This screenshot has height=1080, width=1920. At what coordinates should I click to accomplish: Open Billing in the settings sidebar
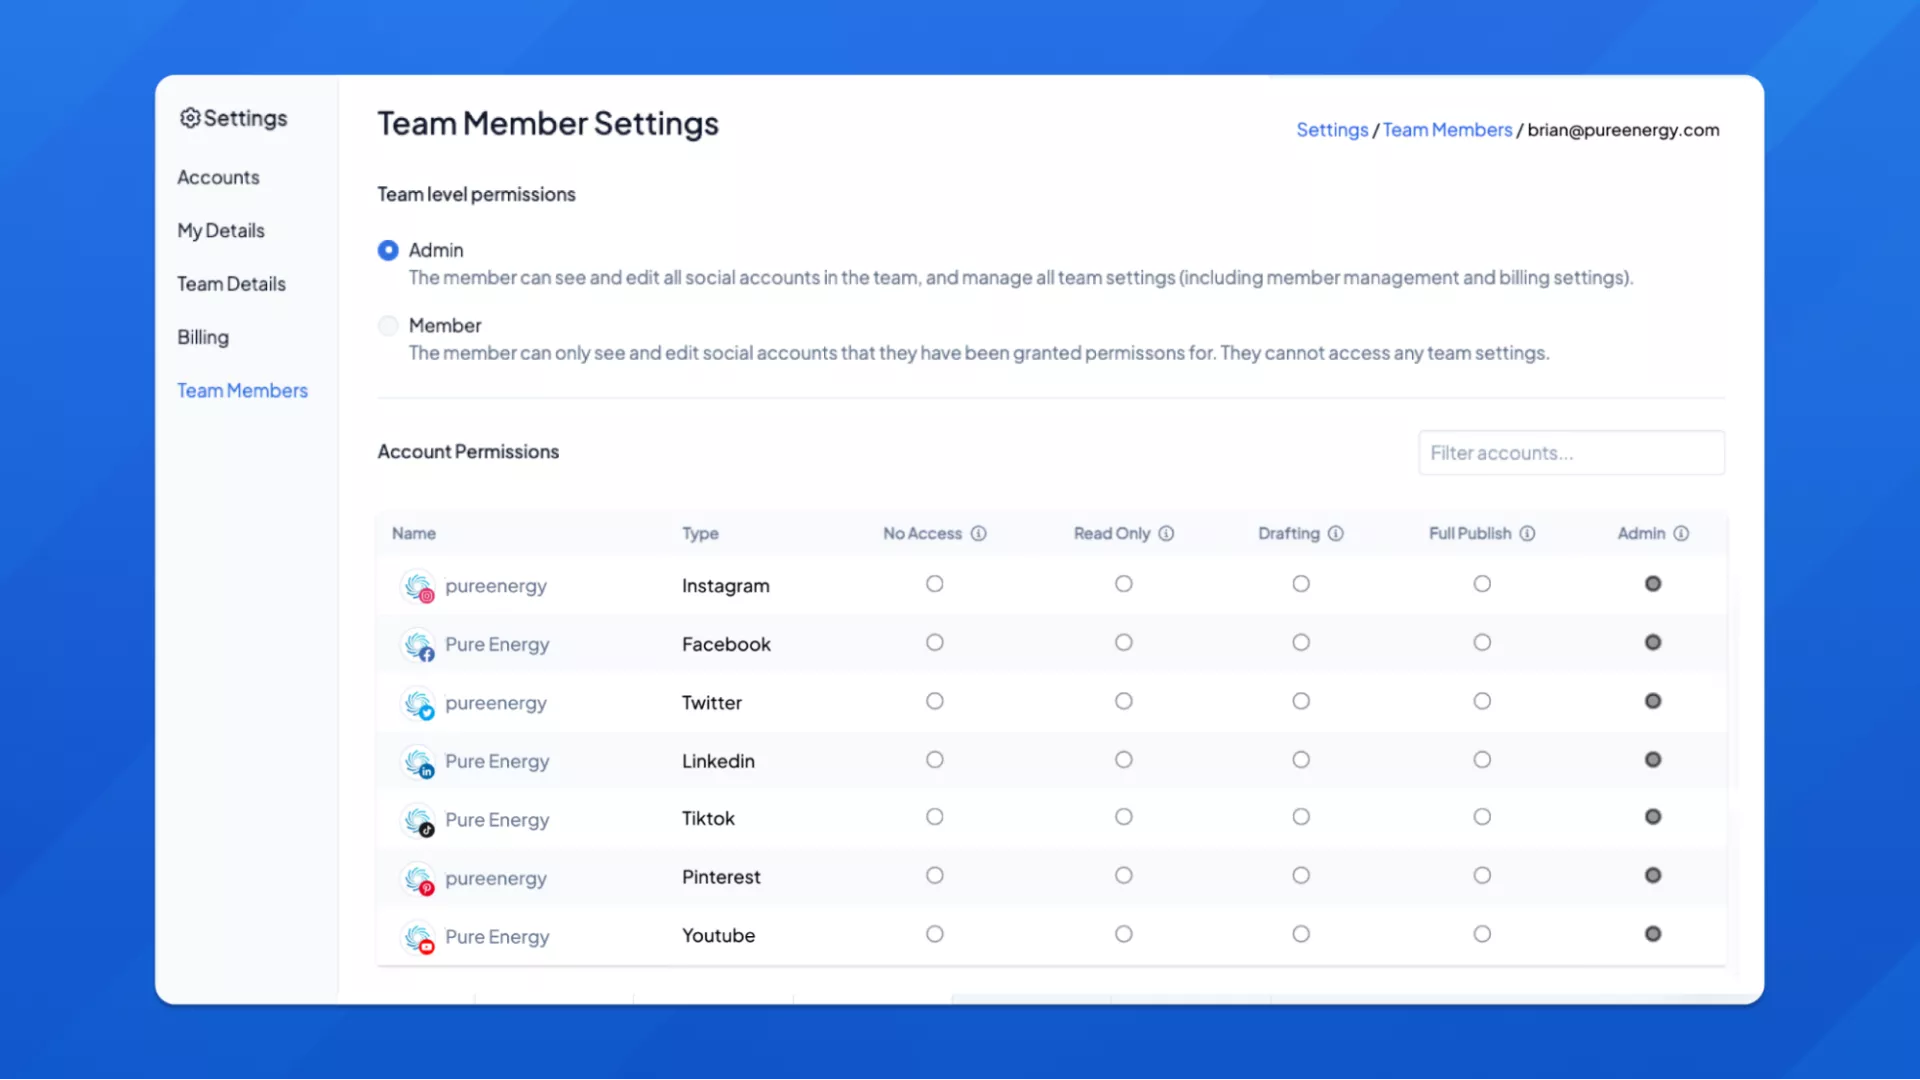point(203,337)
